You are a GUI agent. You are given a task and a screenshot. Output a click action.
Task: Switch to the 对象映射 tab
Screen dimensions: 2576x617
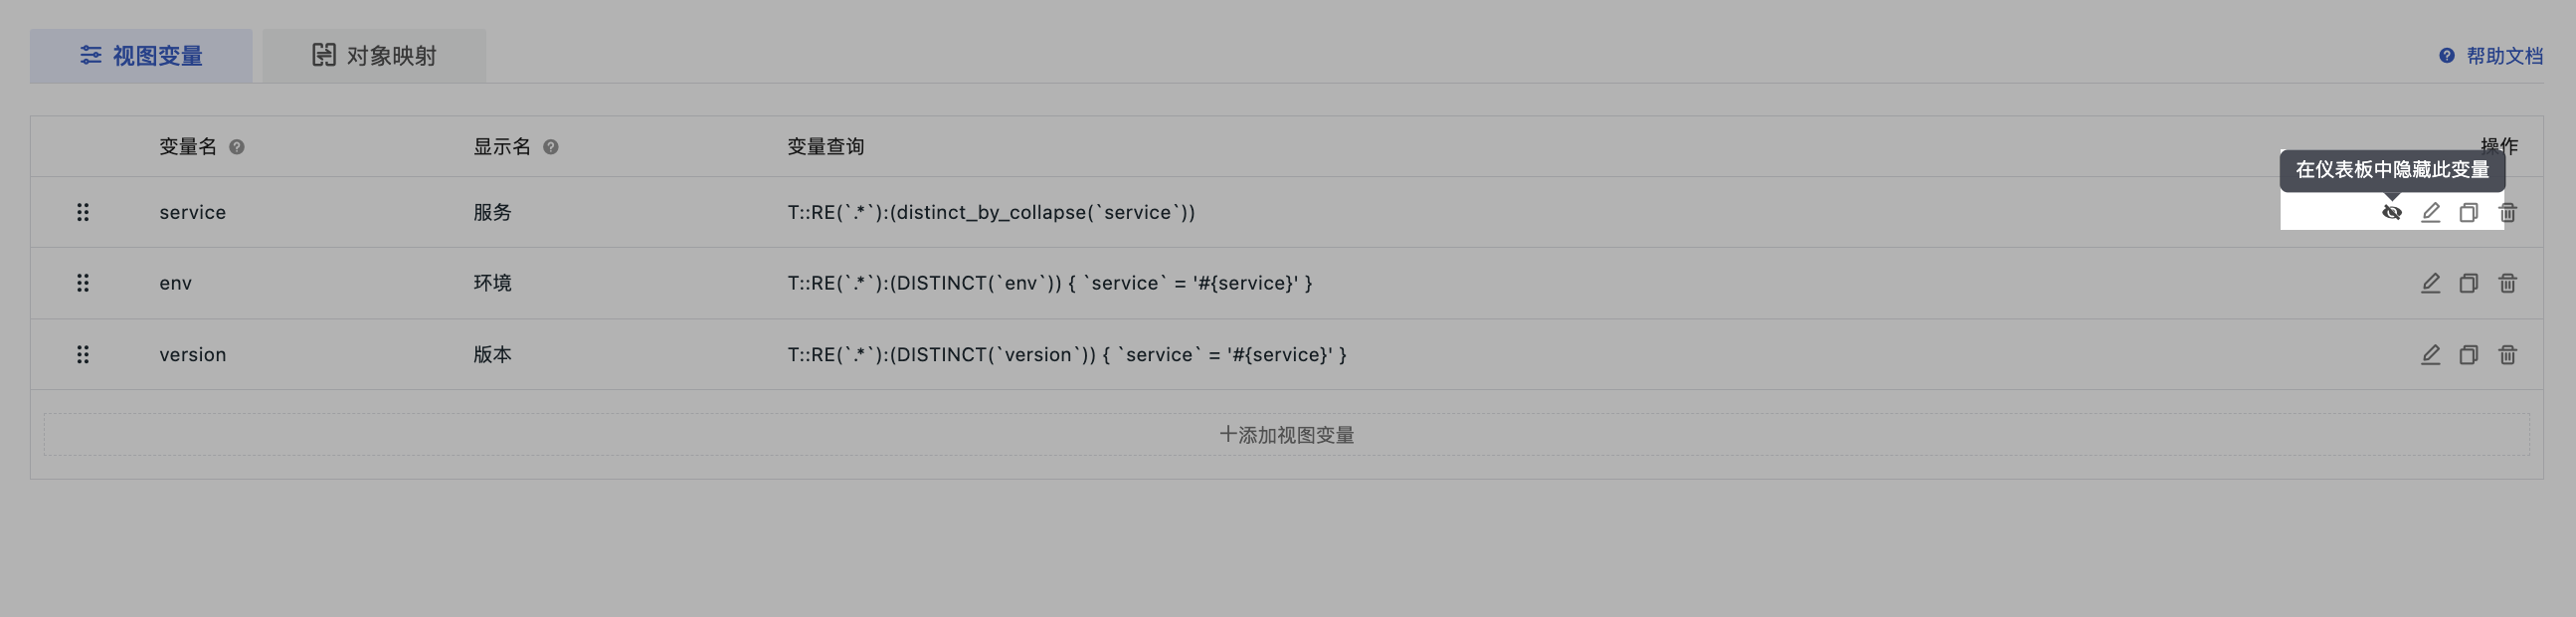(x=374, y=56)
